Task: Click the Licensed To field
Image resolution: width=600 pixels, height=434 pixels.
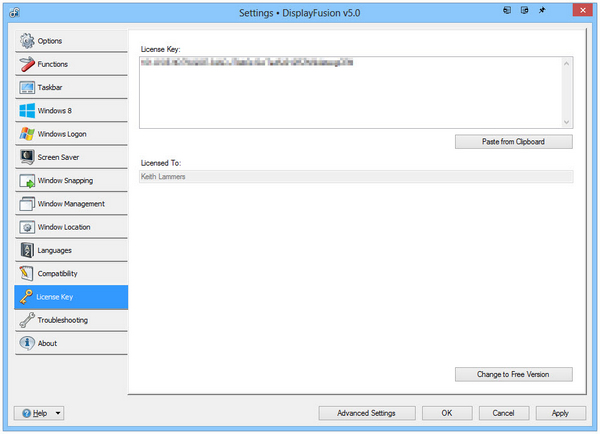Action: point(356,176)
